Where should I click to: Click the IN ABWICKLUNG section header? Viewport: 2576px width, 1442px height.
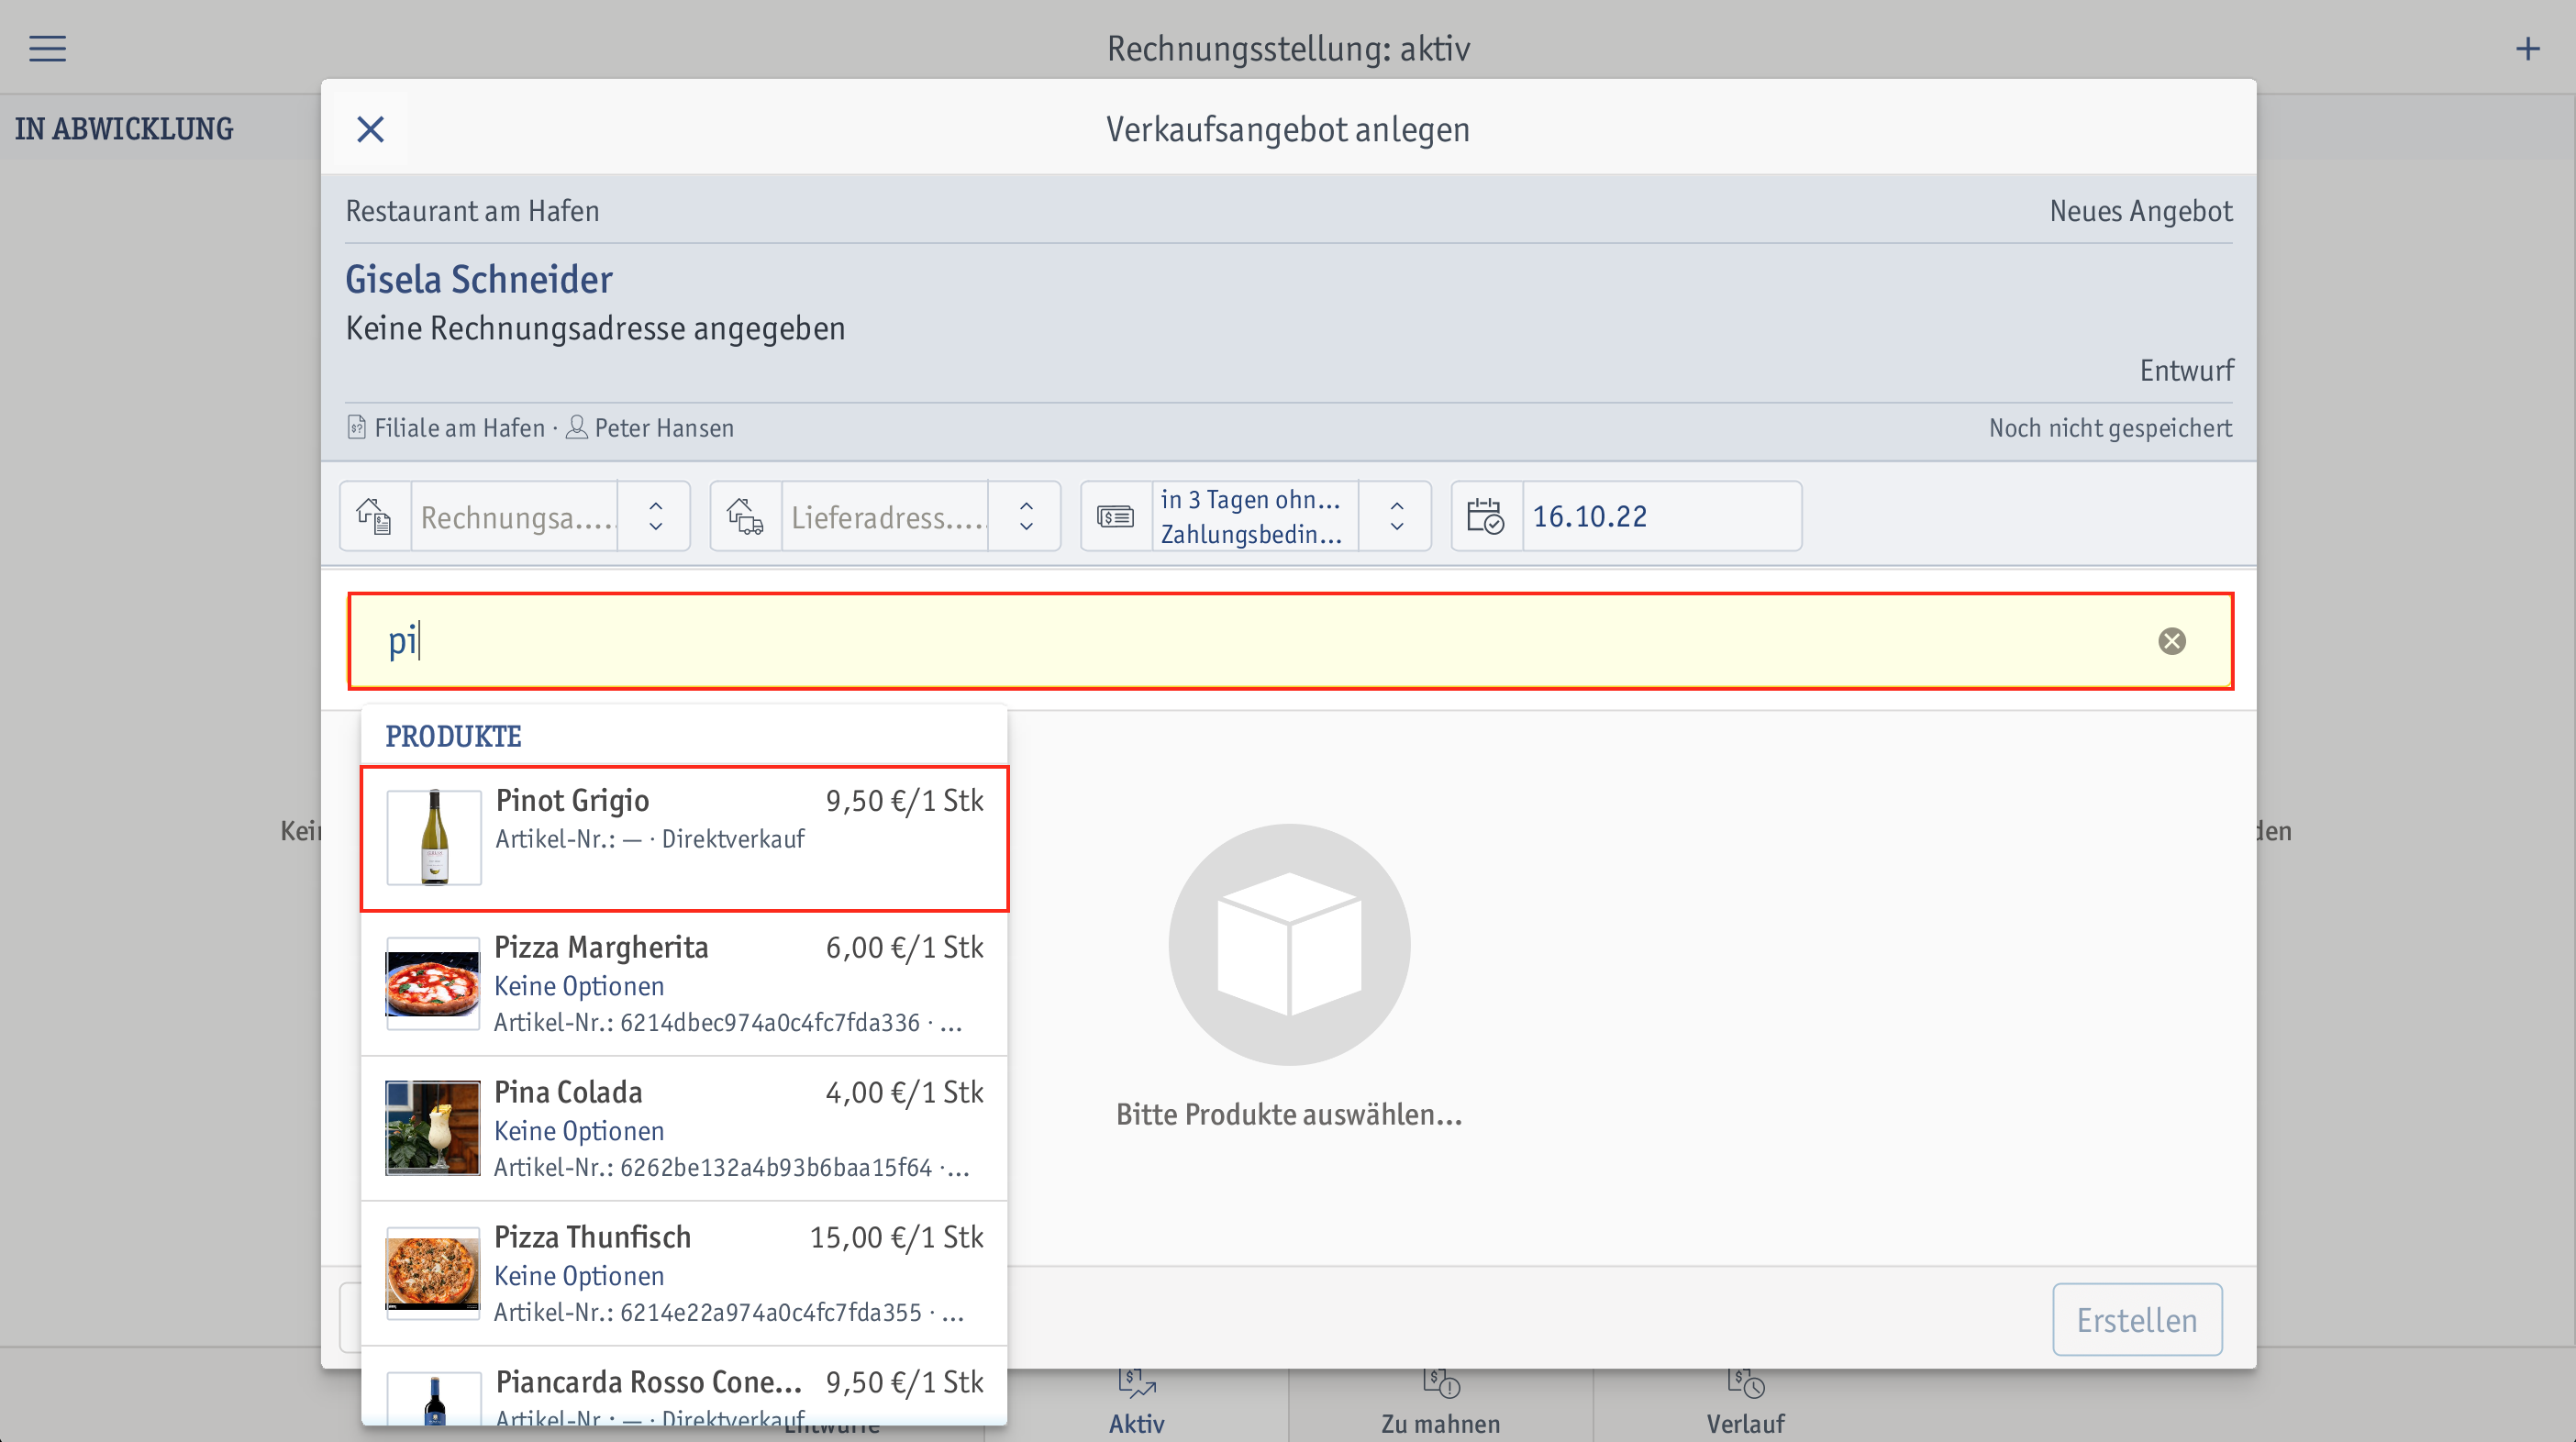tap(124, 129)
